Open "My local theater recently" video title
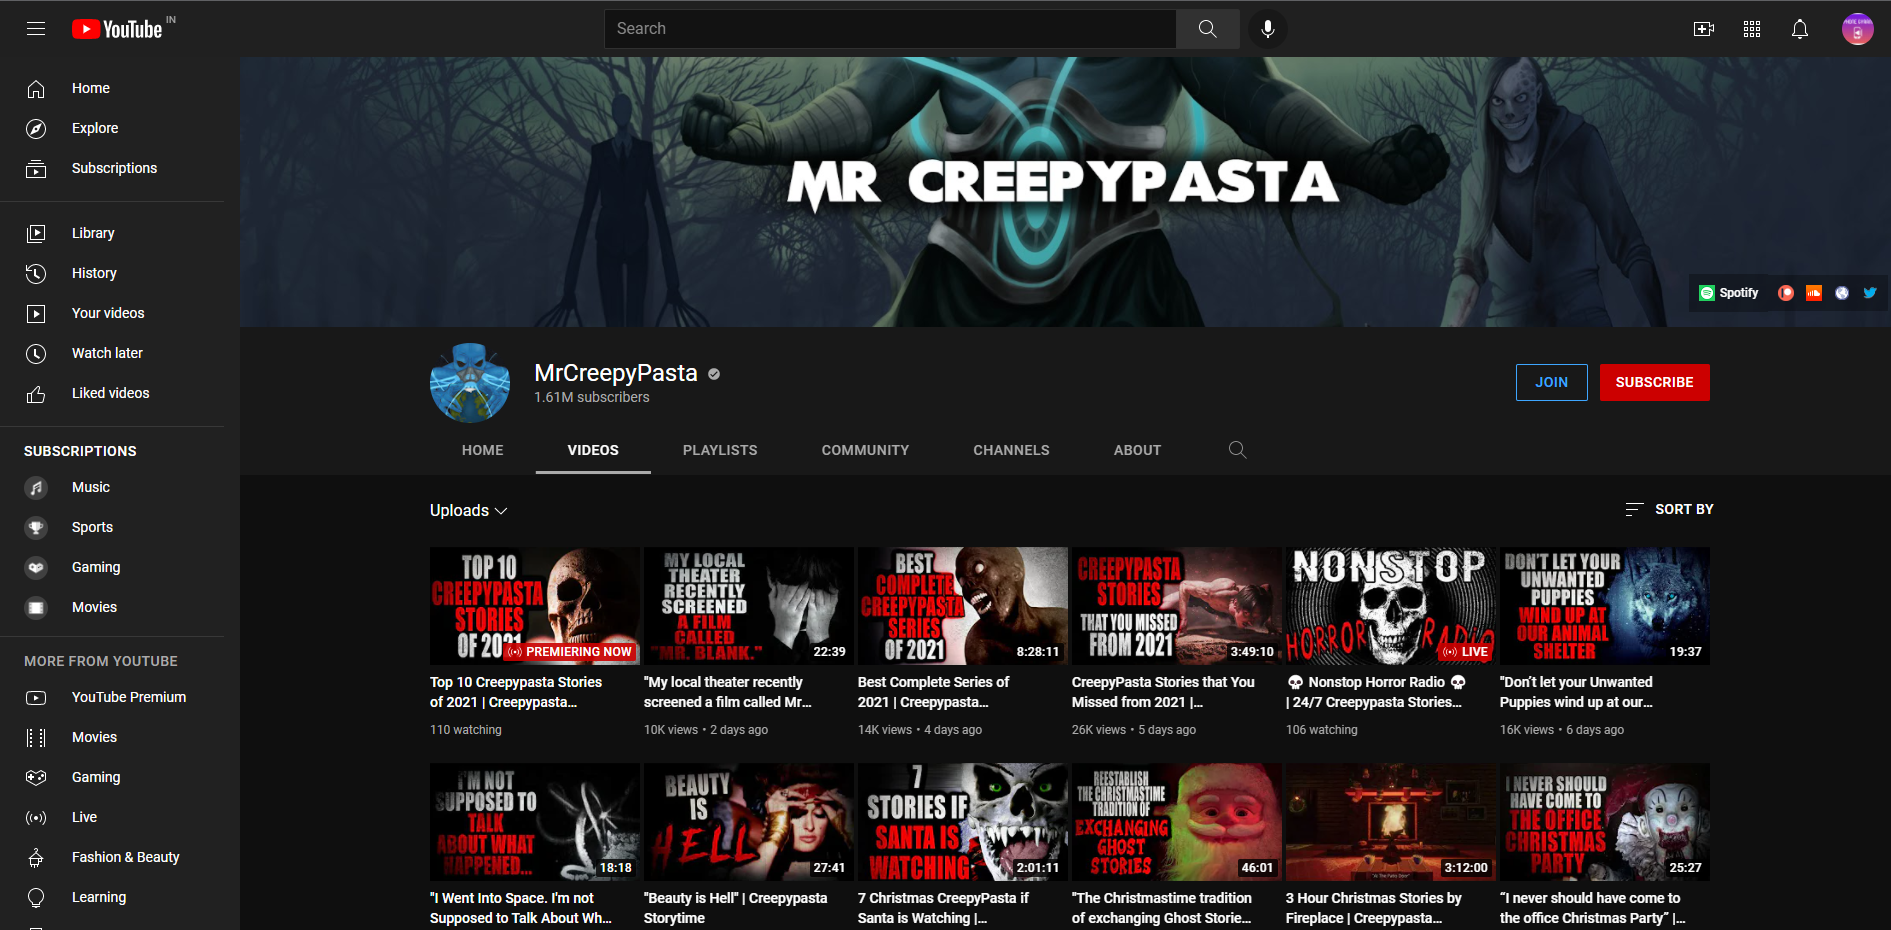Image resolution: width=1891 pixels, height=930 pixels. pyautogui.click(x=728, y=692)
